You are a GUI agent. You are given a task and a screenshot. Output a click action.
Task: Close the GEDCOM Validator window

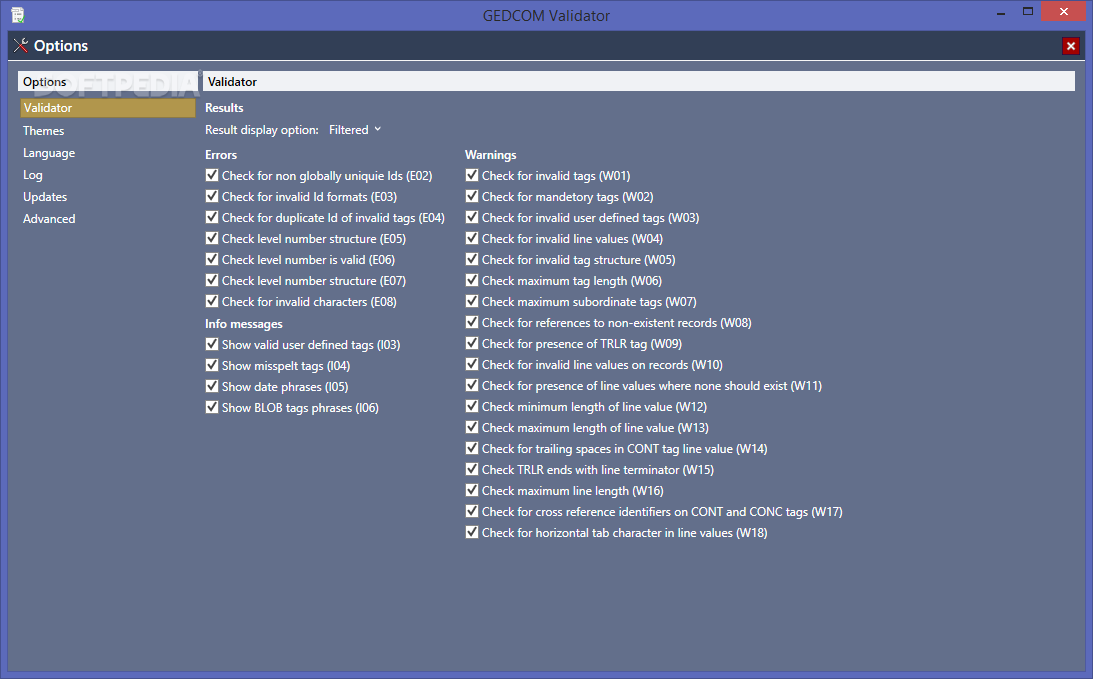pyautogui.click(x=1064, y=12)
